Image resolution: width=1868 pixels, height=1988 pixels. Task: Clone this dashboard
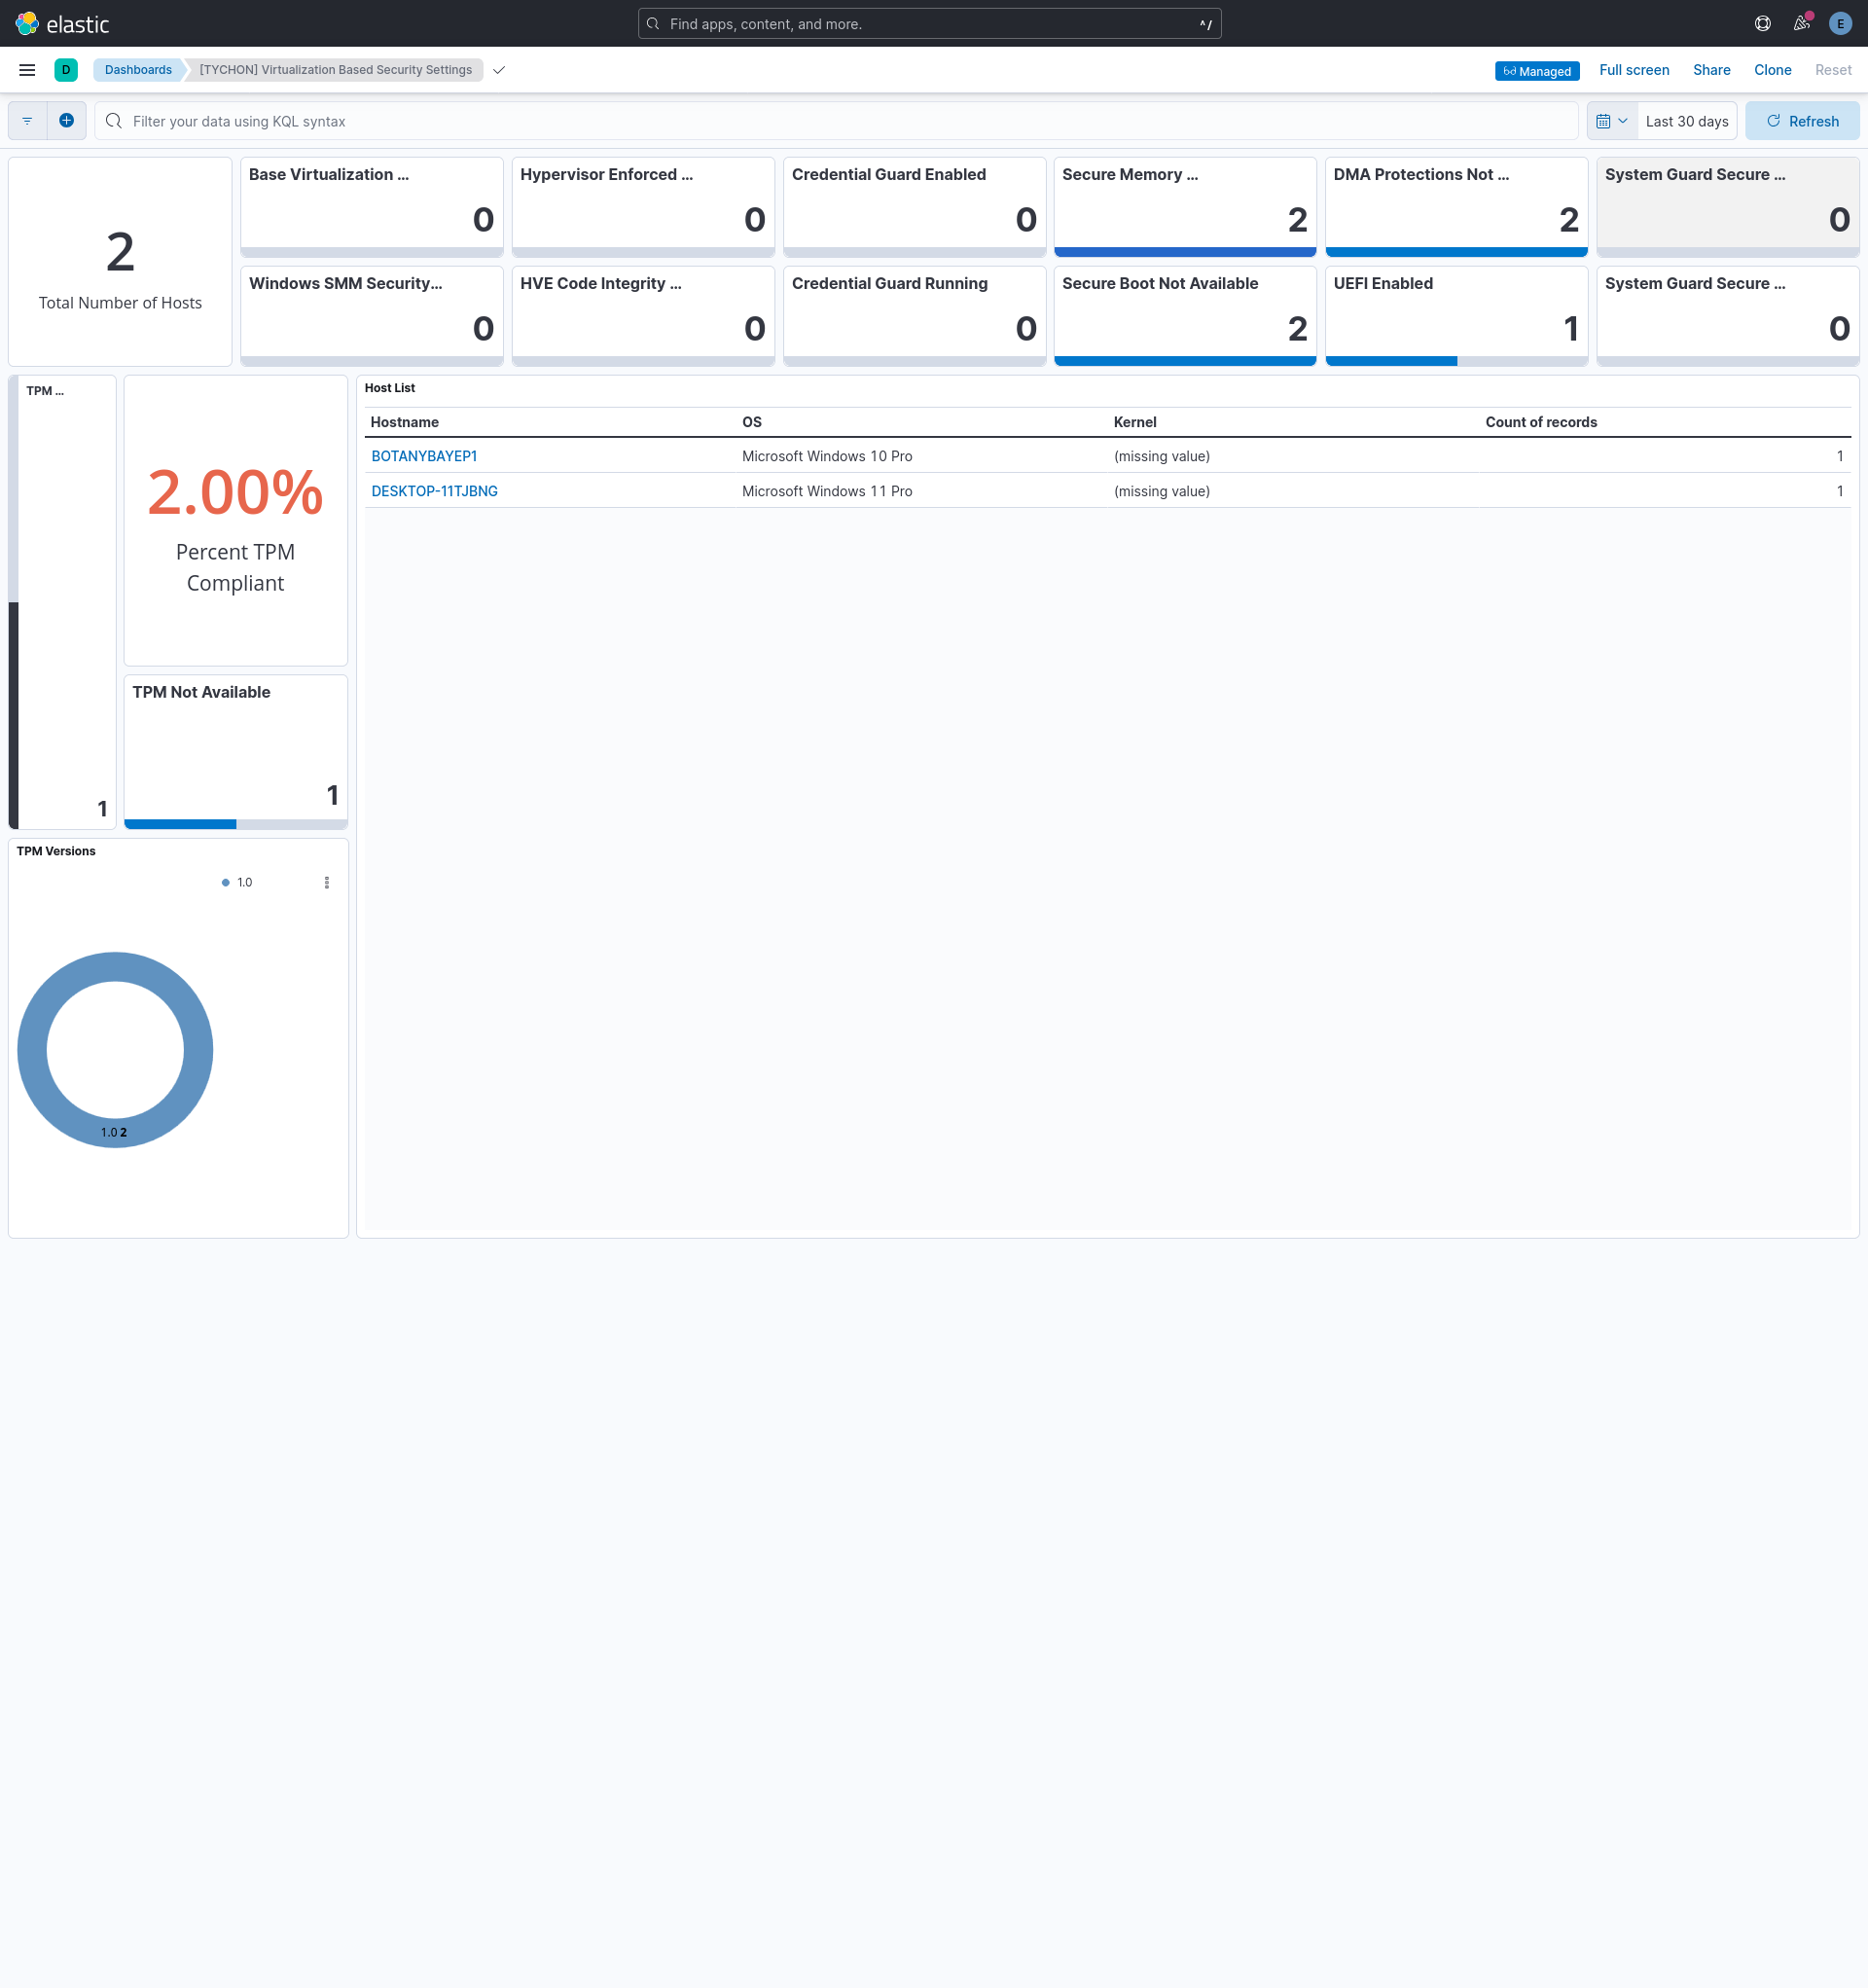click(x=1772, y=70)
